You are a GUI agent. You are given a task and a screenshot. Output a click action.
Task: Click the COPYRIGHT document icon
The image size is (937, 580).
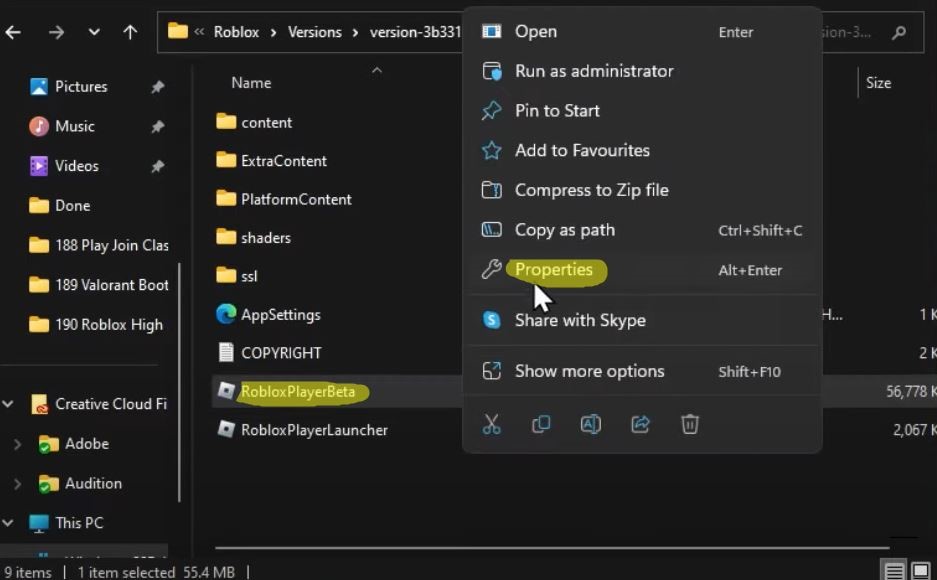(226, 352)
